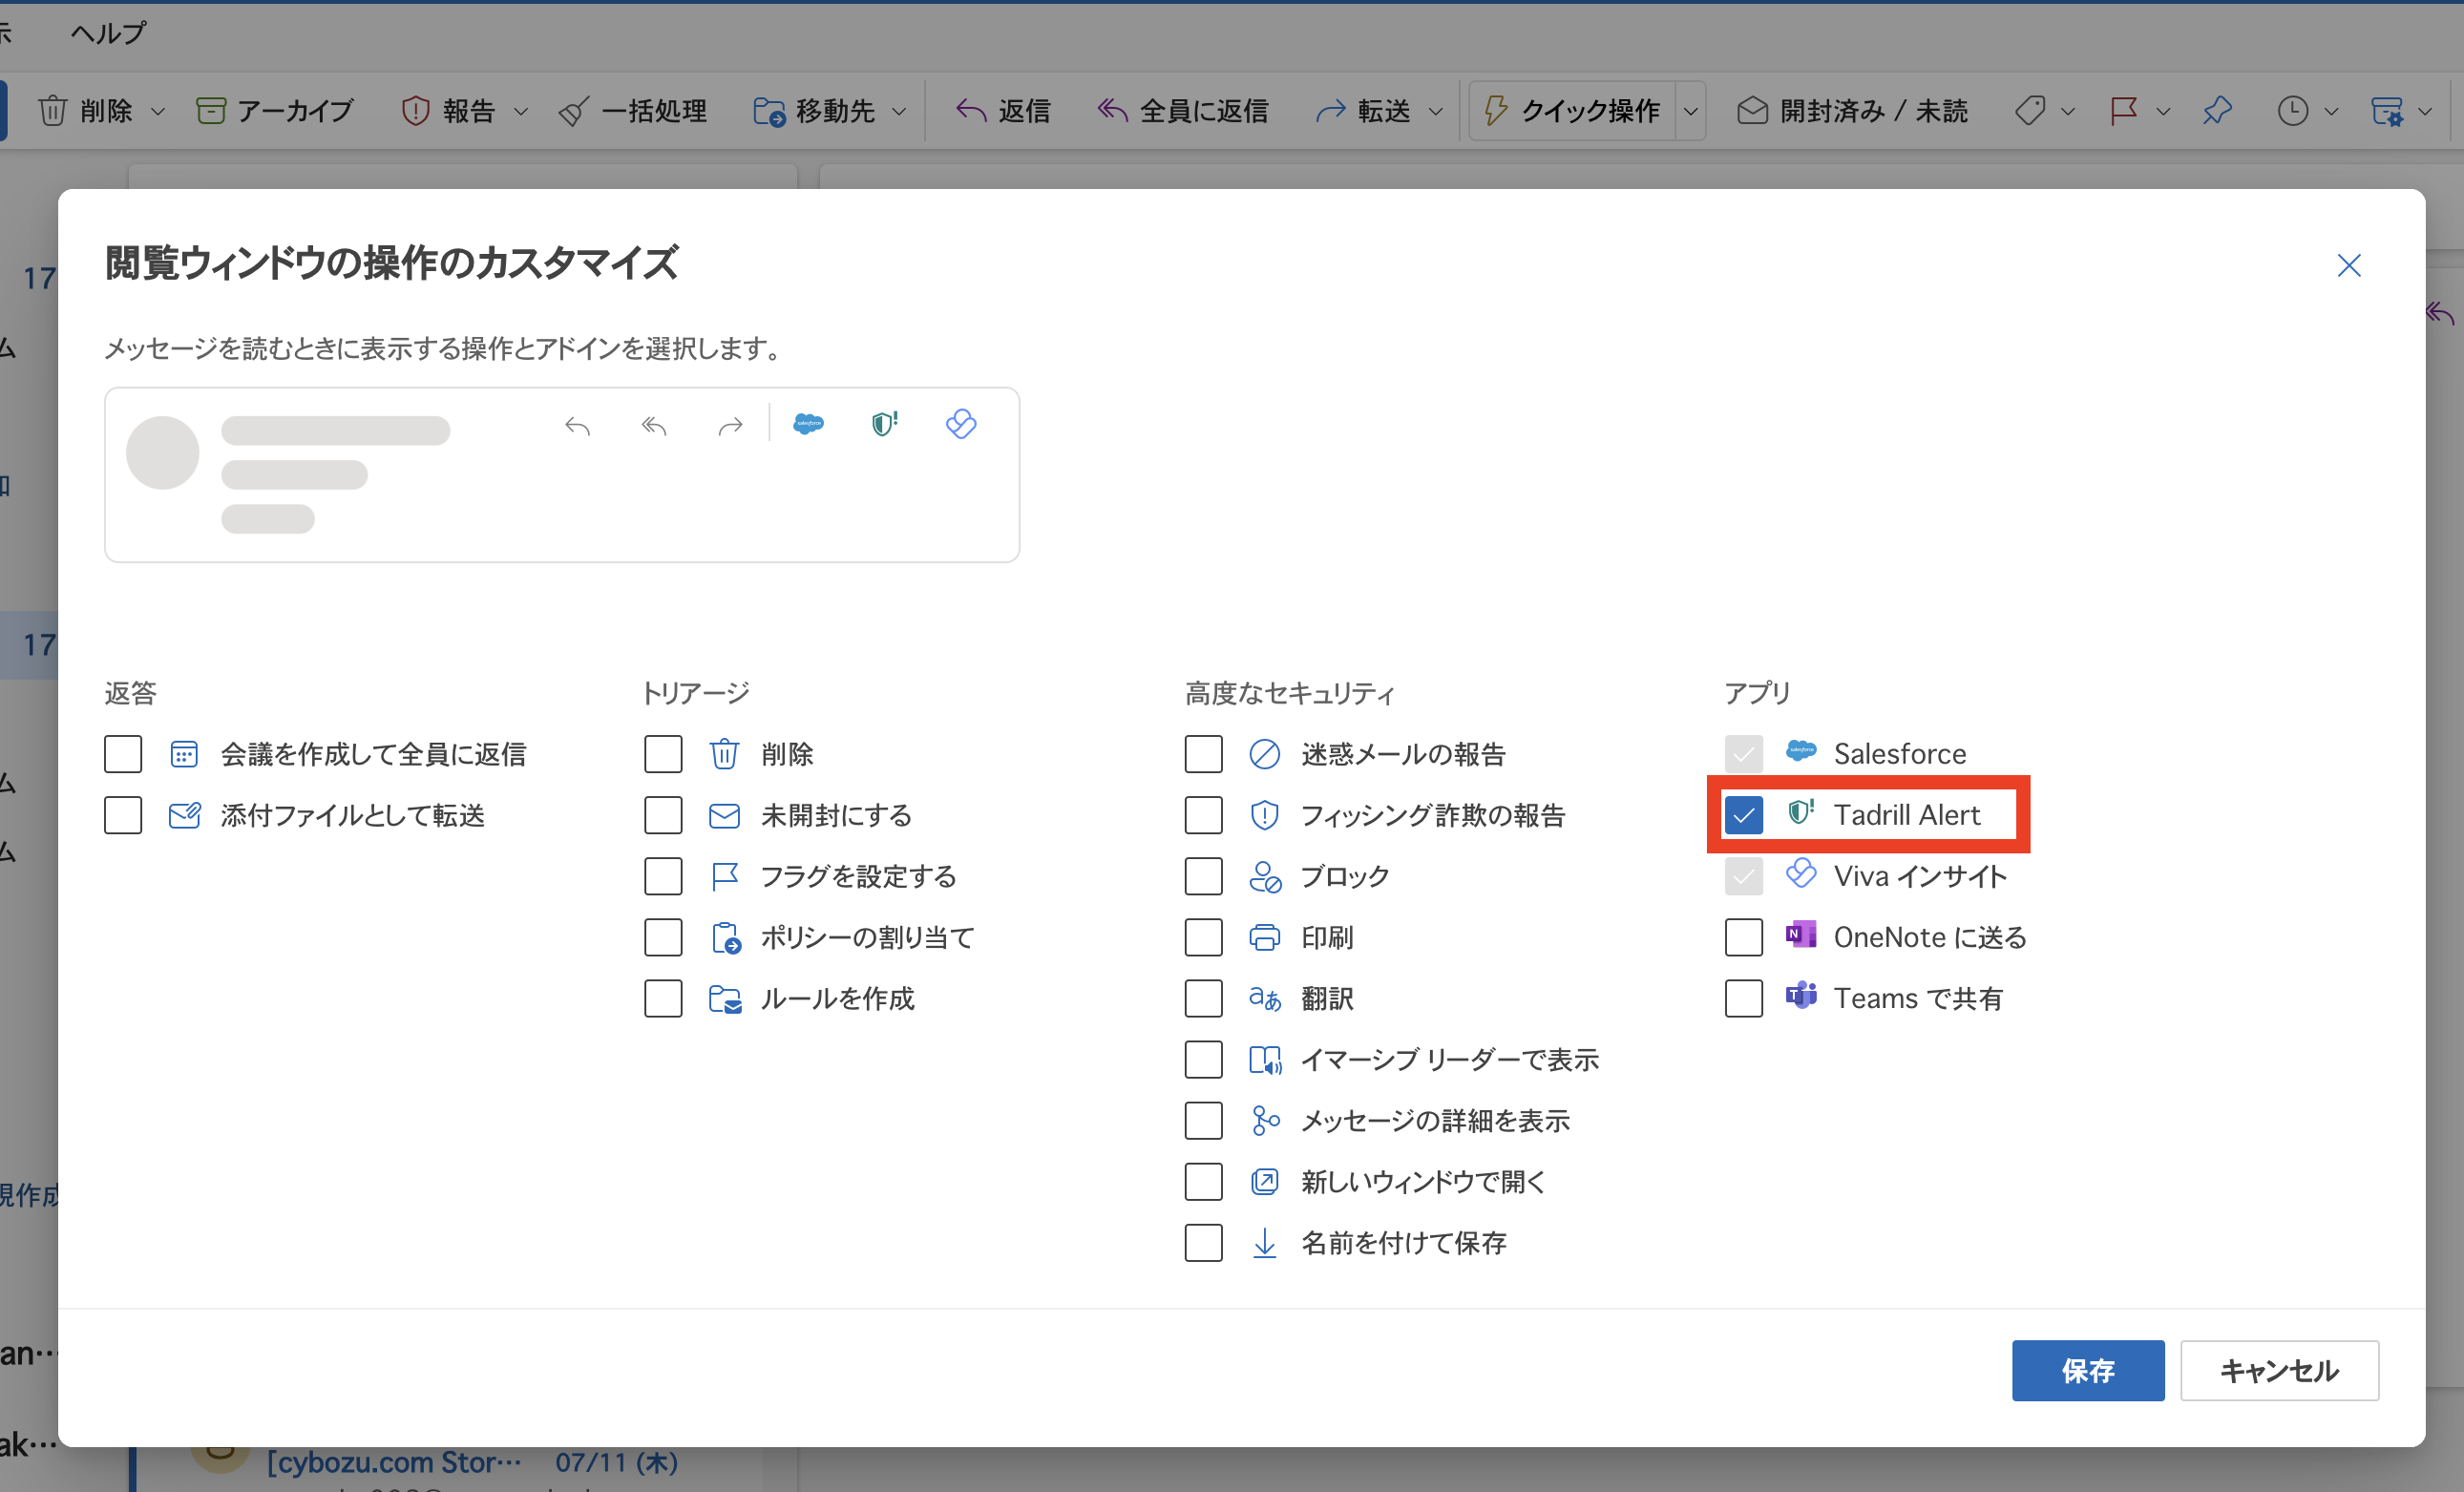This screenshot has height=1492, width=2464.
Task: Check the フィッシング詐欺の報告 checkbox
Action: (1203, 815)
